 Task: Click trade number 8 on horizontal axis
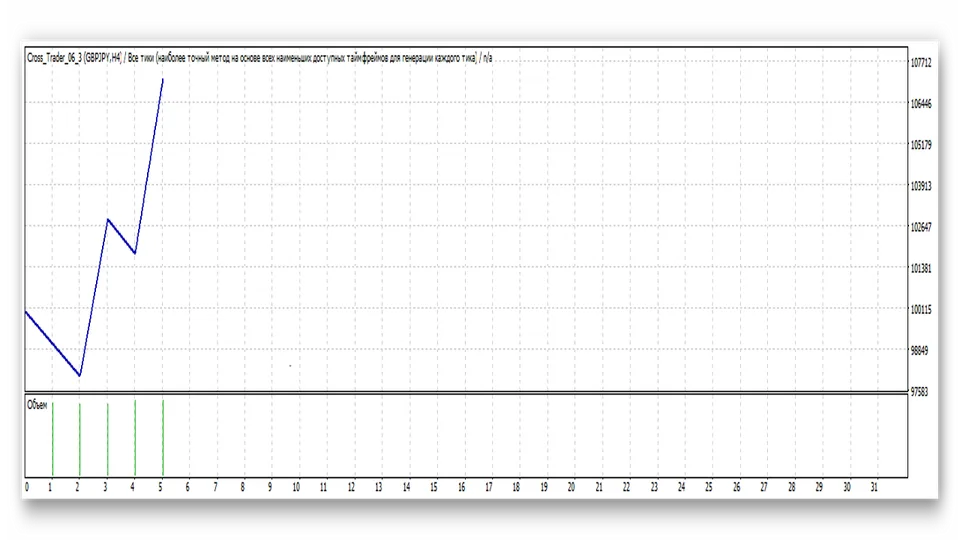click(x=242, y=487)
